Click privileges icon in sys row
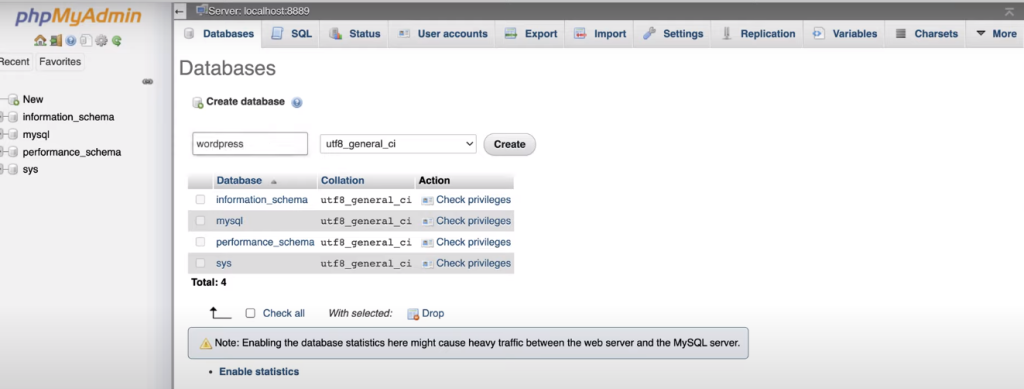1024x389 pixels. [x=428, y=264]
